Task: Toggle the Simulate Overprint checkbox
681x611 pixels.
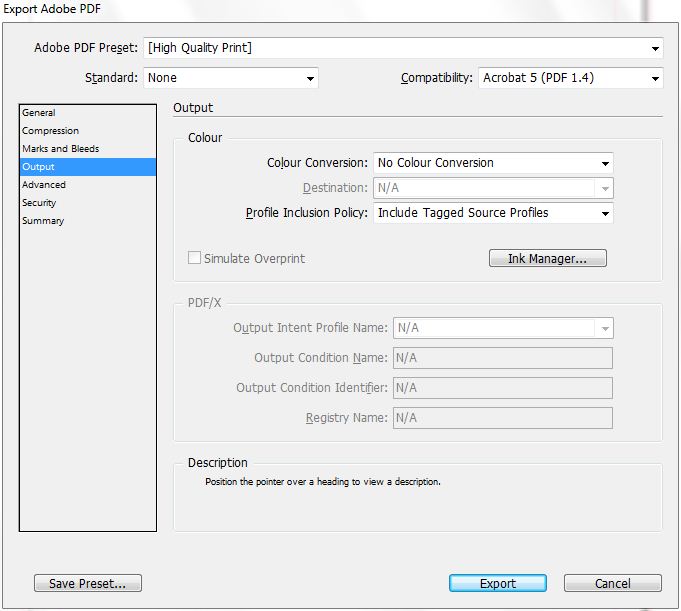Action: 194,258
